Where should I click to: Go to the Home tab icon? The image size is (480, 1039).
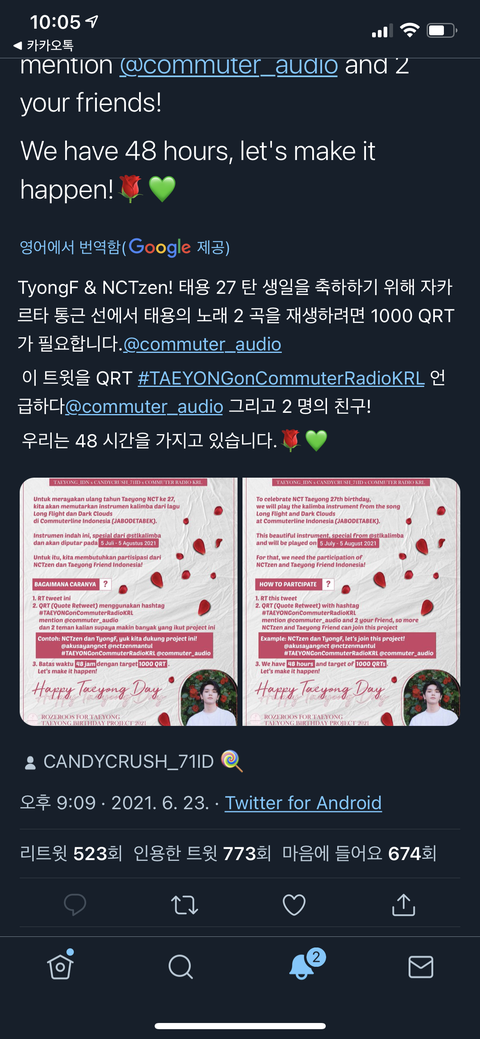point(60,965)
